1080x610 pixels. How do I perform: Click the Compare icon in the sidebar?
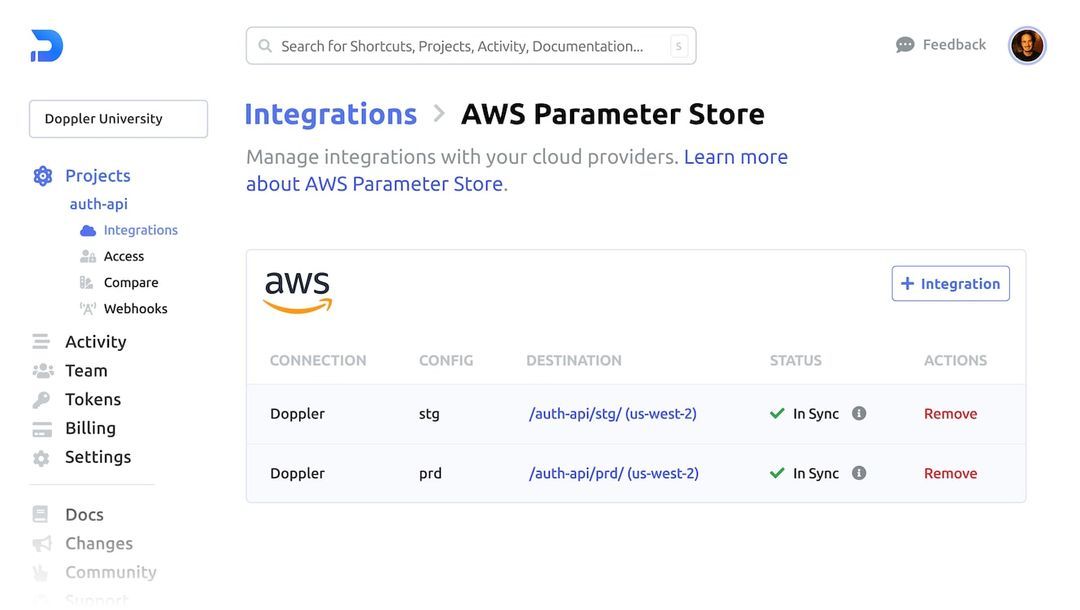click(86, 281)
